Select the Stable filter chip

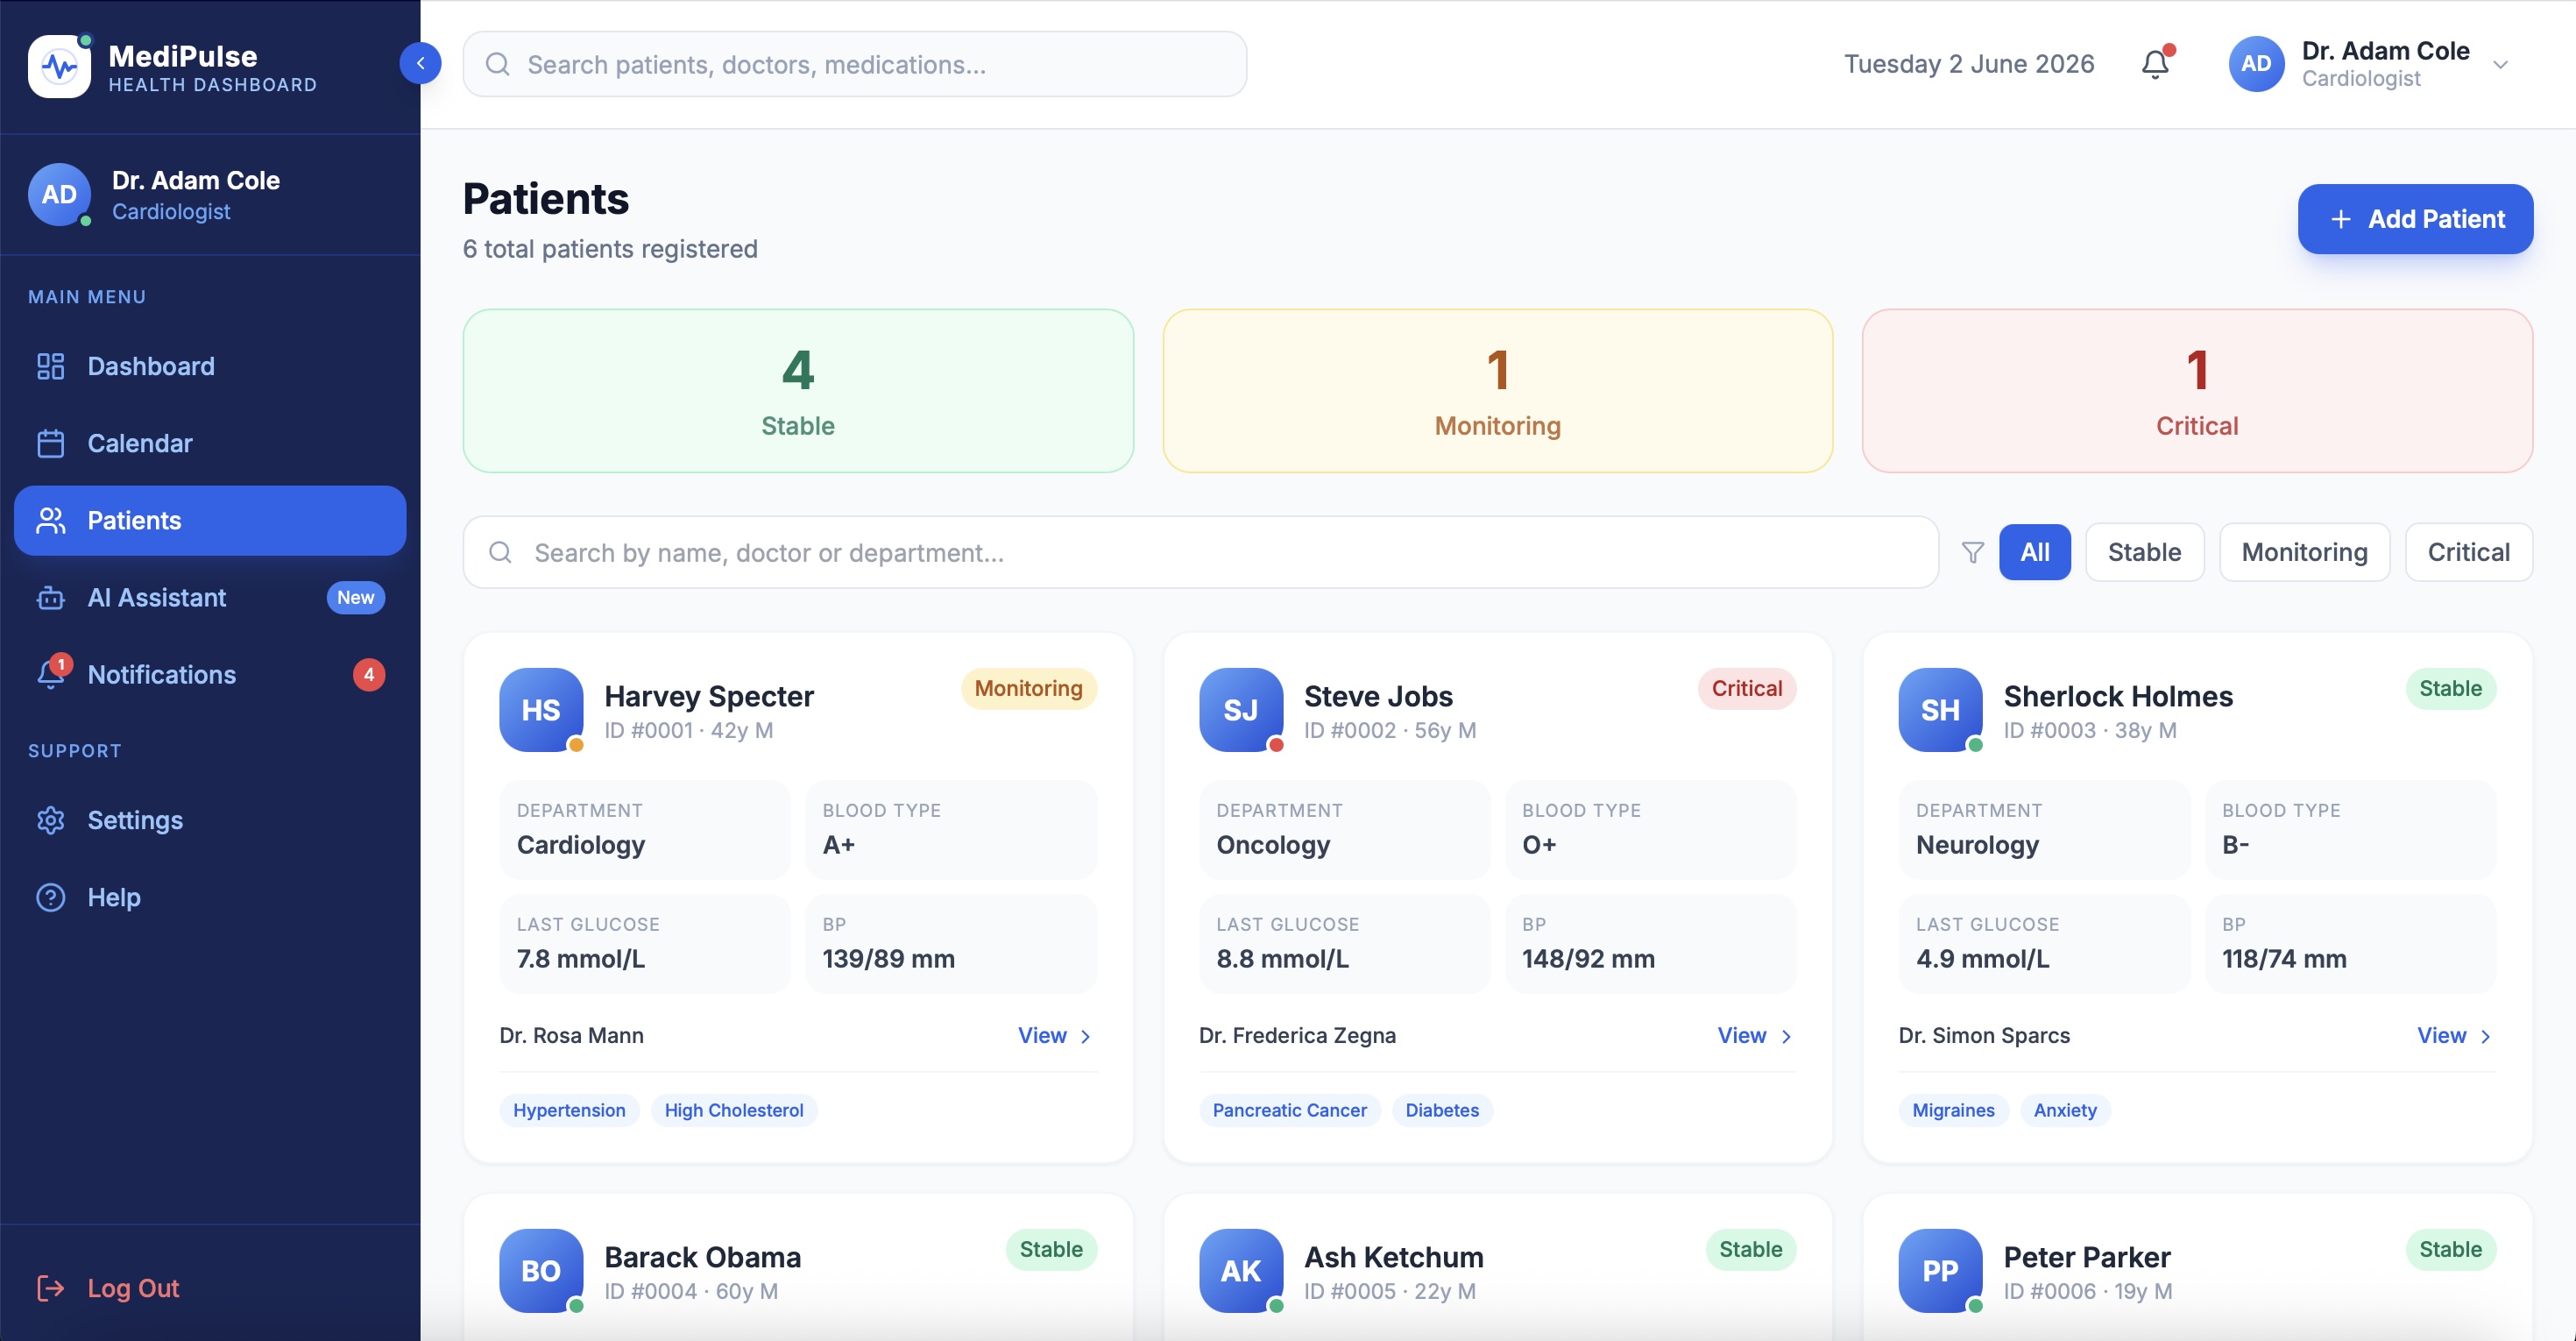click(x=2144, y=552)
